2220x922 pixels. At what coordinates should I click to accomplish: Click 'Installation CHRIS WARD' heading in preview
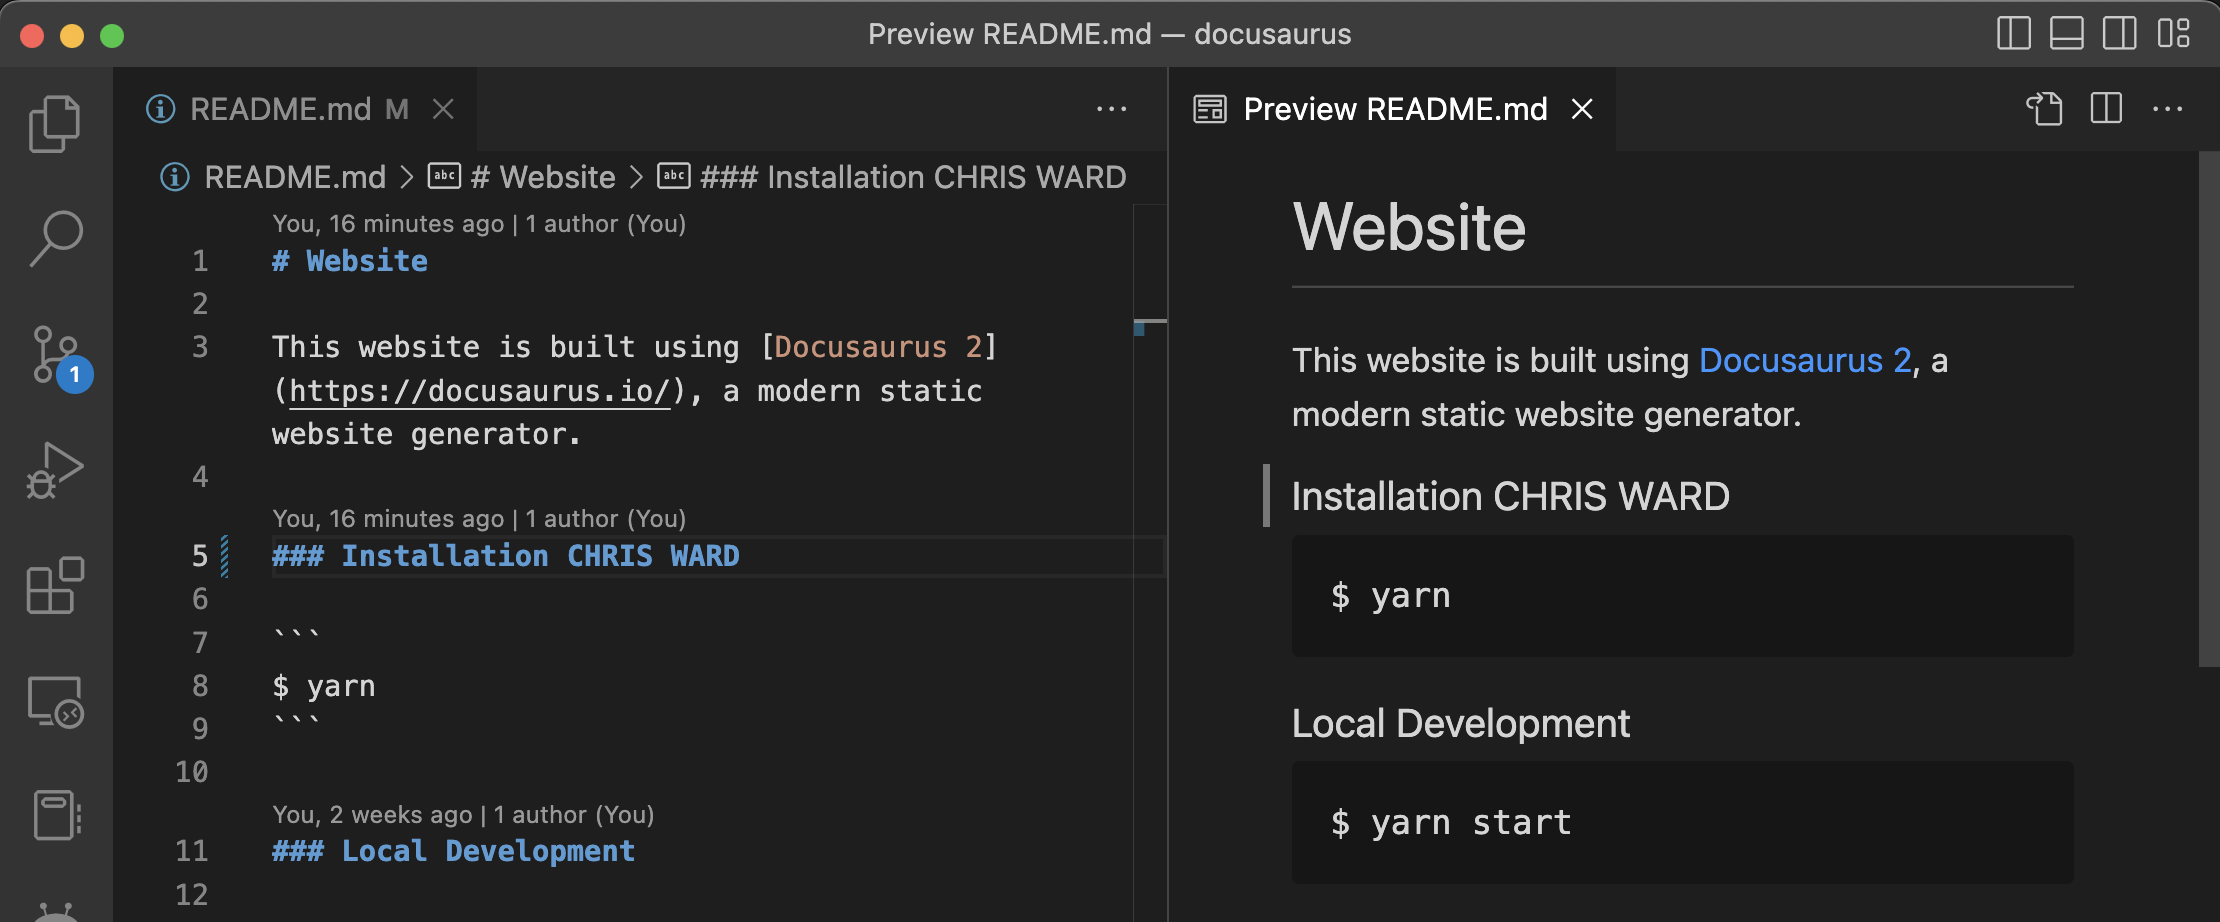tap(1510, 496)
